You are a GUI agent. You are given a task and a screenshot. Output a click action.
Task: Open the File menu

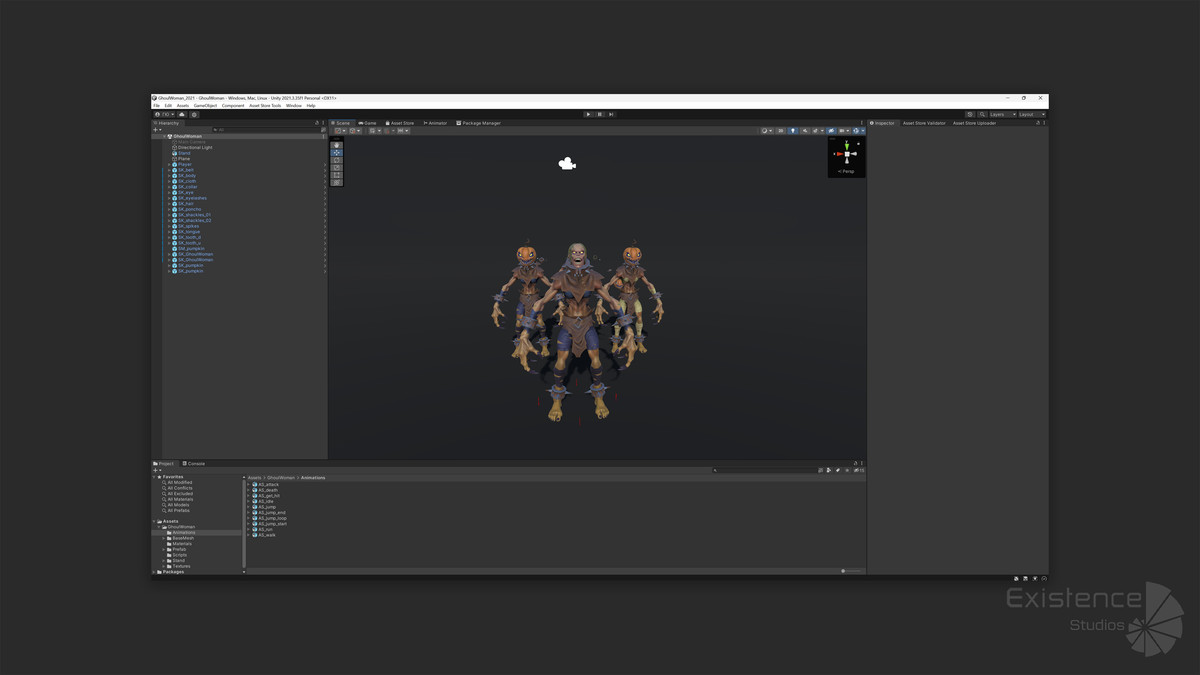tap(156, 105)
